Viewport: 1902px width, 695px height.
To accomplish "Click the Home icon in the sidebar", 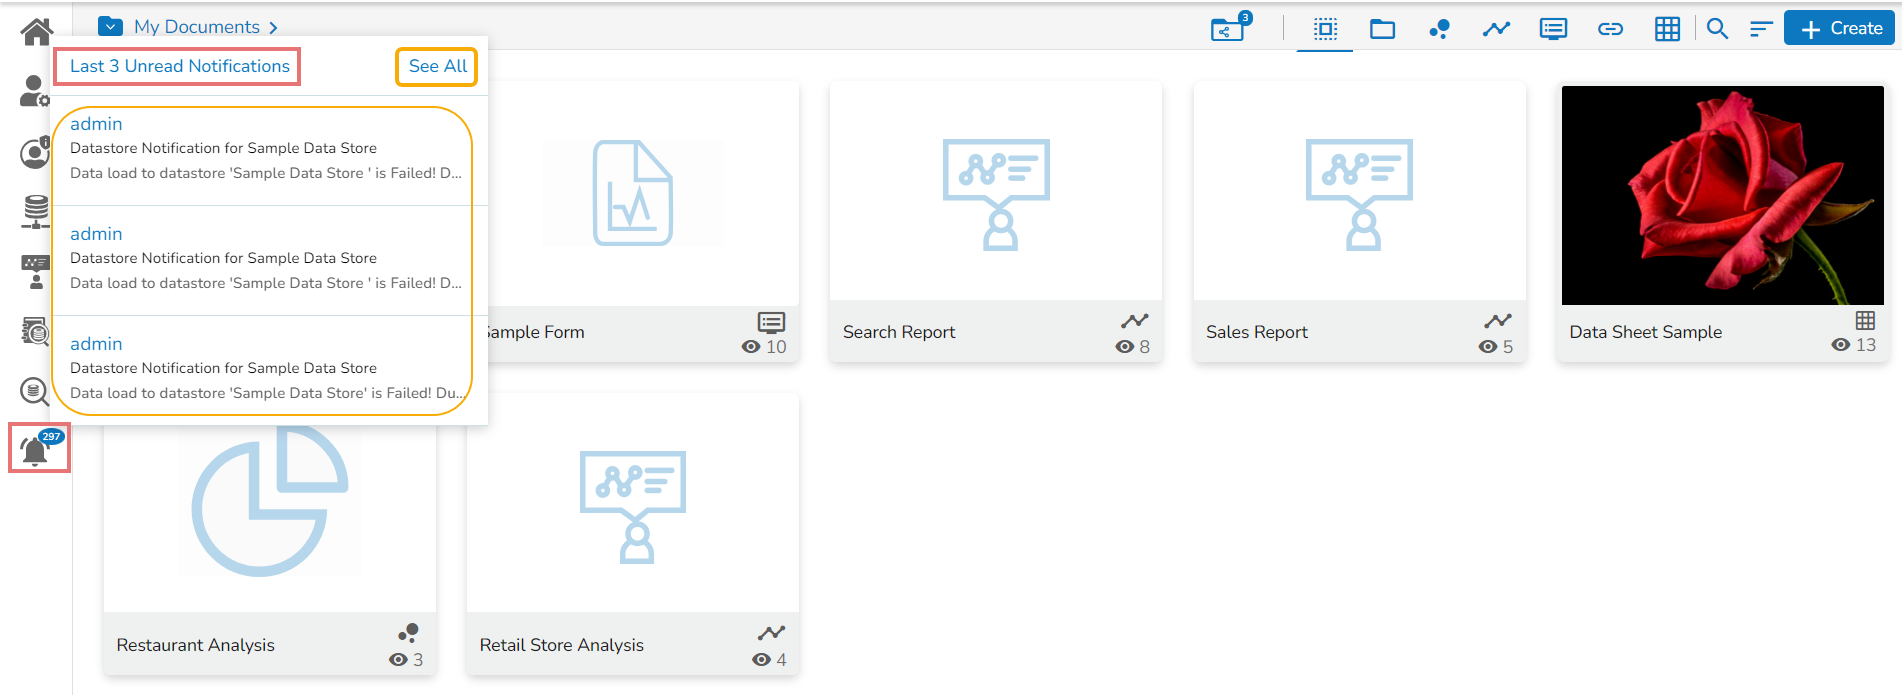I will 36,32.
